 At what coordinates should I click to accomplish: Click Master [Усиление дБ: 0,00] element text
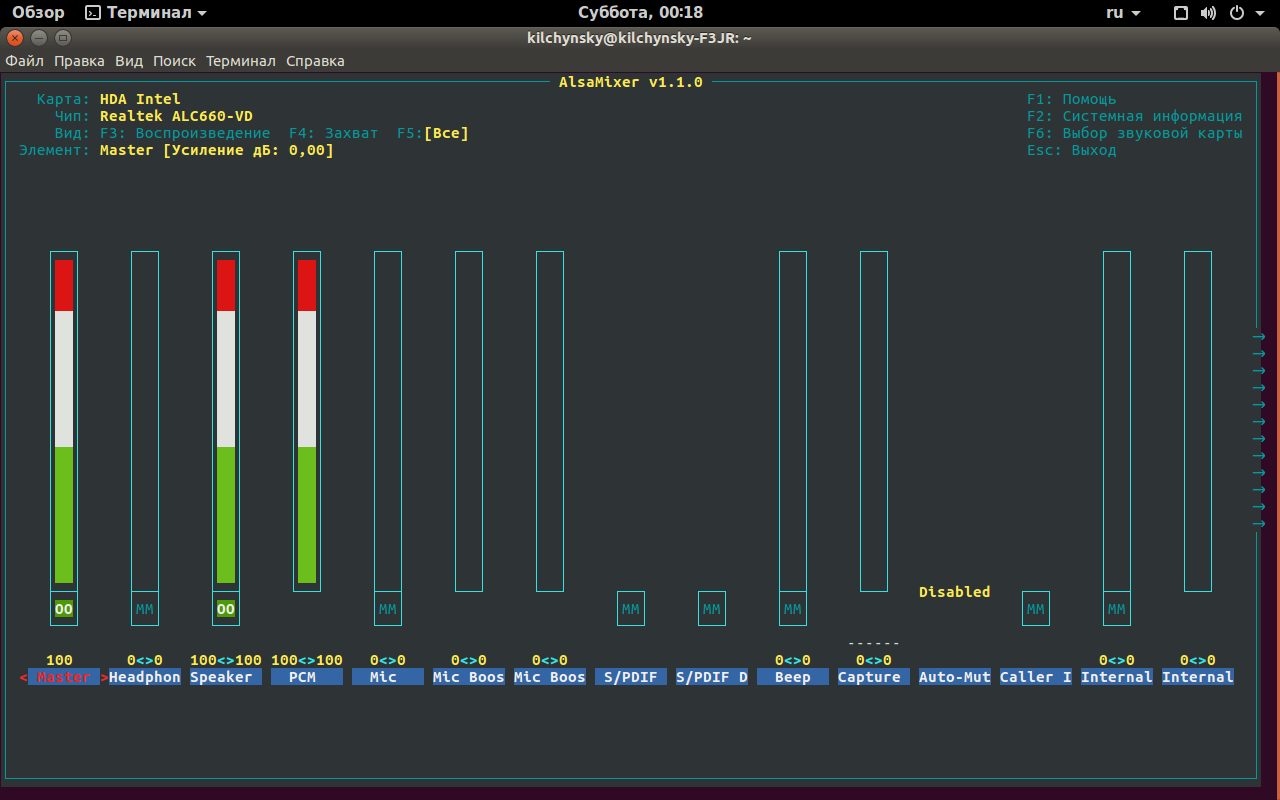217,150
